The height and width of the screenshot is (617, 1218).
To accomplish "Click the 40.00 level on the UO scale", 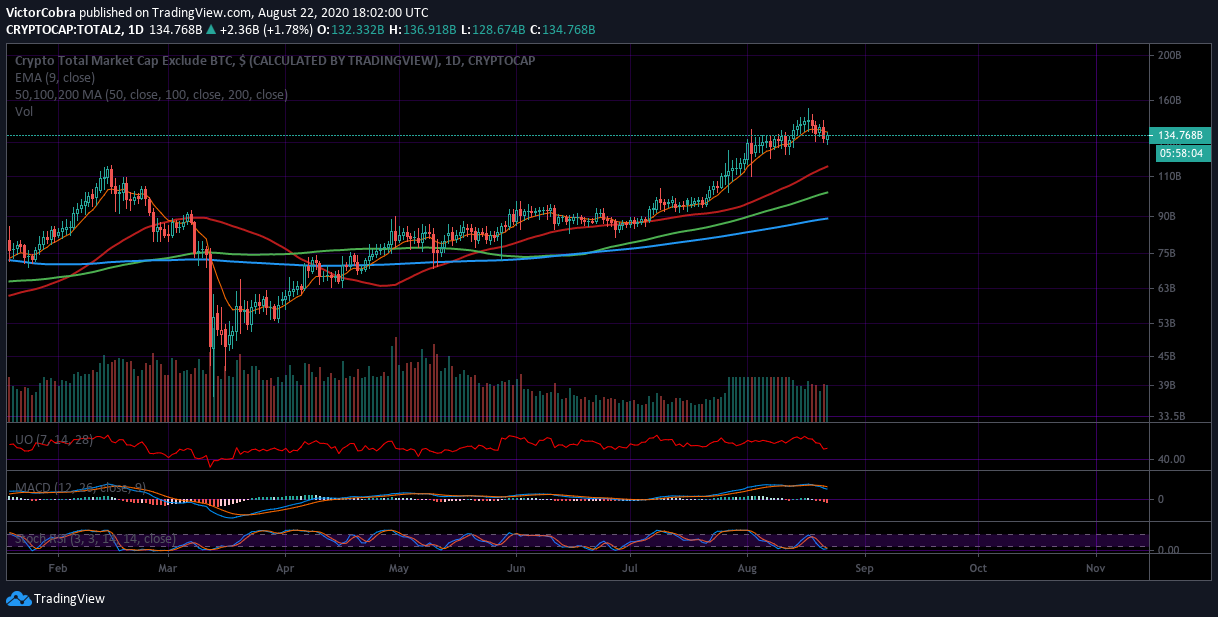I will (1171, 459).
